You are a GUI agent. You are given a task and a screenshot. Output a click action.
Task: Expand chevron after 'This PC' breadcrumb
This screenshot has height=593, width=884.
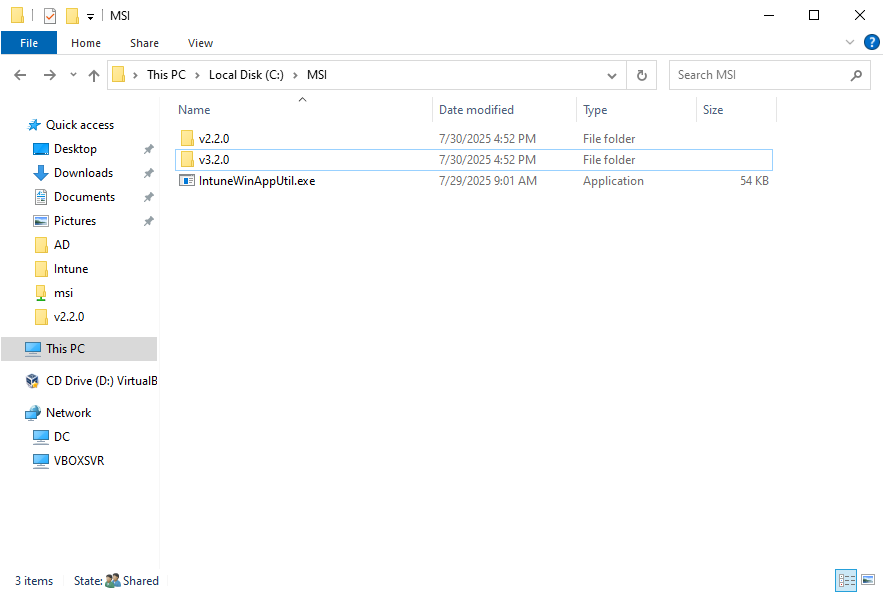[x=197, y=75]
